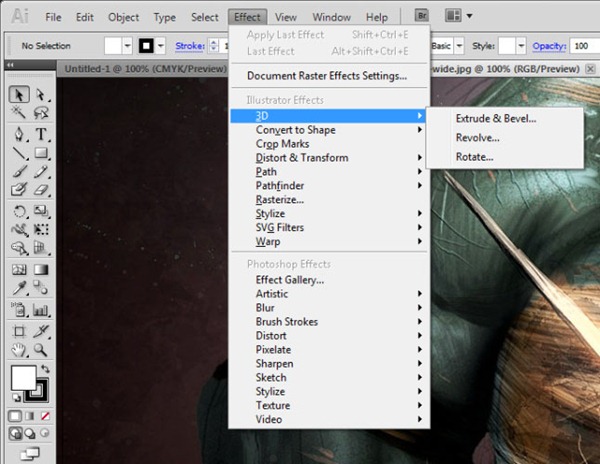Select the Pencil tool

(41, 171)
